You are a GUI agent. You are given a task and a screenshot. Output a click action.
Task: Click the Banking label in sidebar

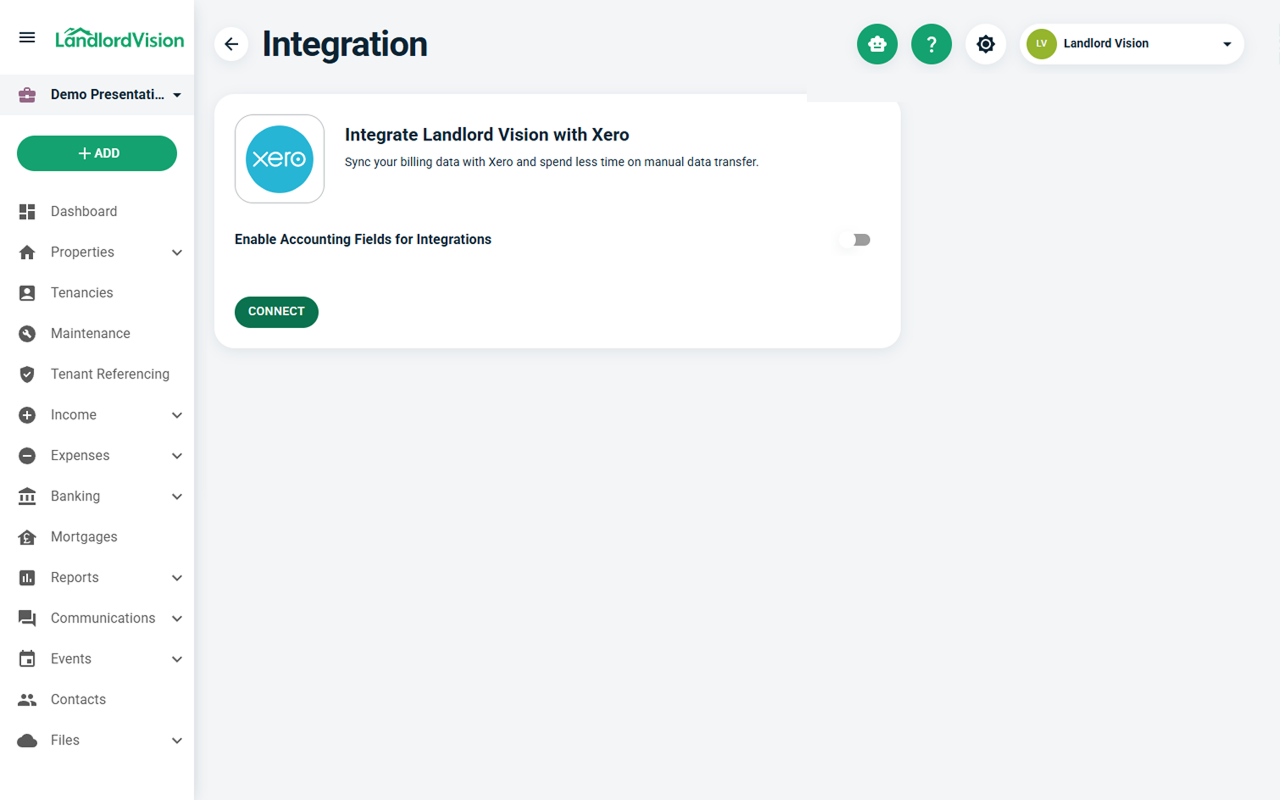75,496
